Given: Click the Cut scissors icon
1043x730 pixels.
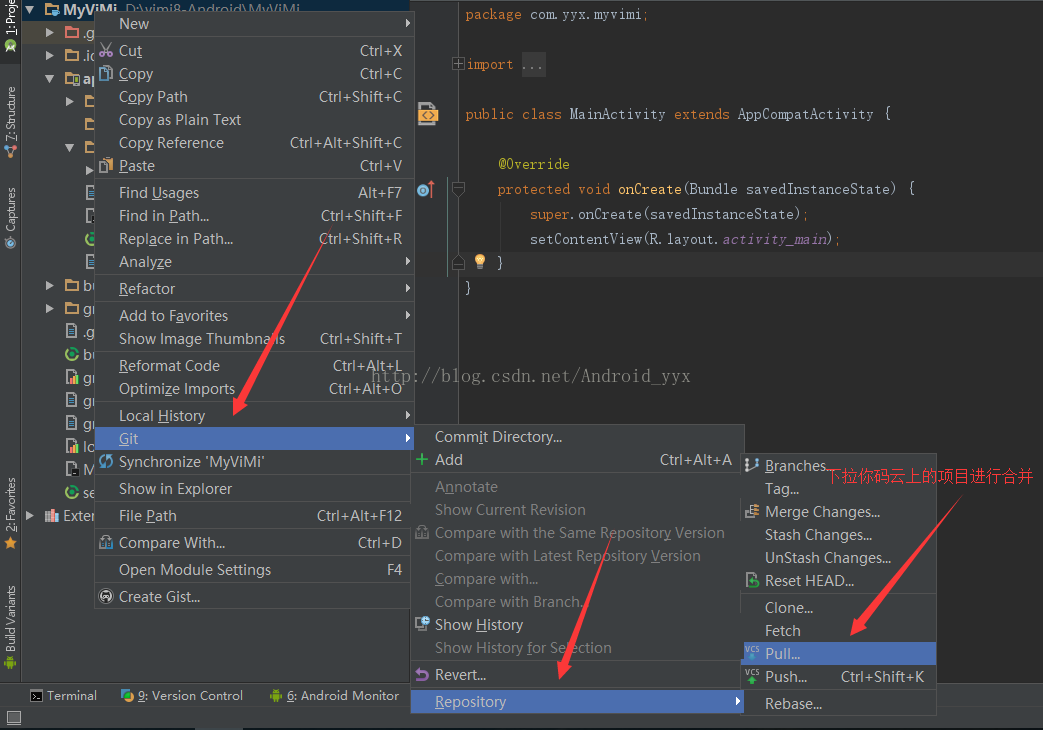Looking at the screenshot, I should click(106, 51).
